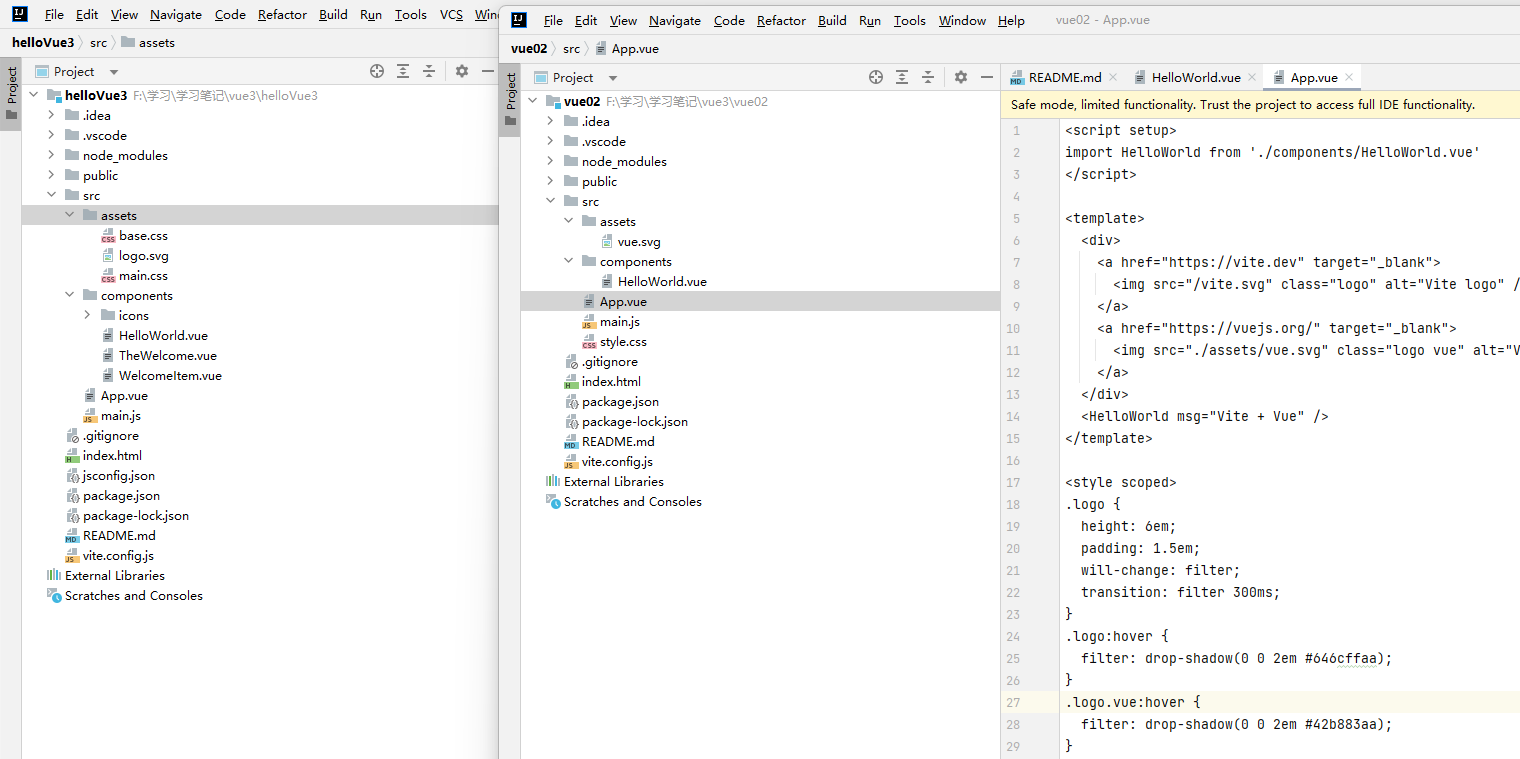Screen dimensions: 1520x759
Task: Select style.css in vue02 tree
Action: point(623,341)
